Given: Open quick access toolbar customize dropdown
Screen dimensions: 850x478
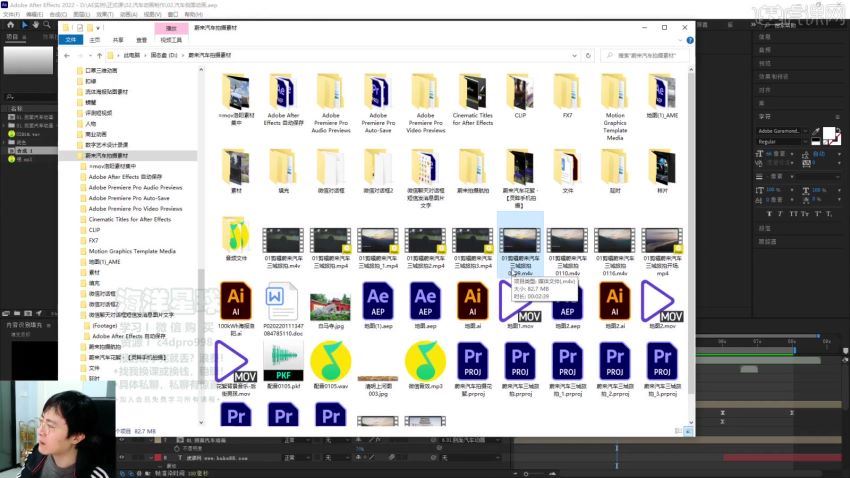Looking at the screenshot, I should point(98,28).
